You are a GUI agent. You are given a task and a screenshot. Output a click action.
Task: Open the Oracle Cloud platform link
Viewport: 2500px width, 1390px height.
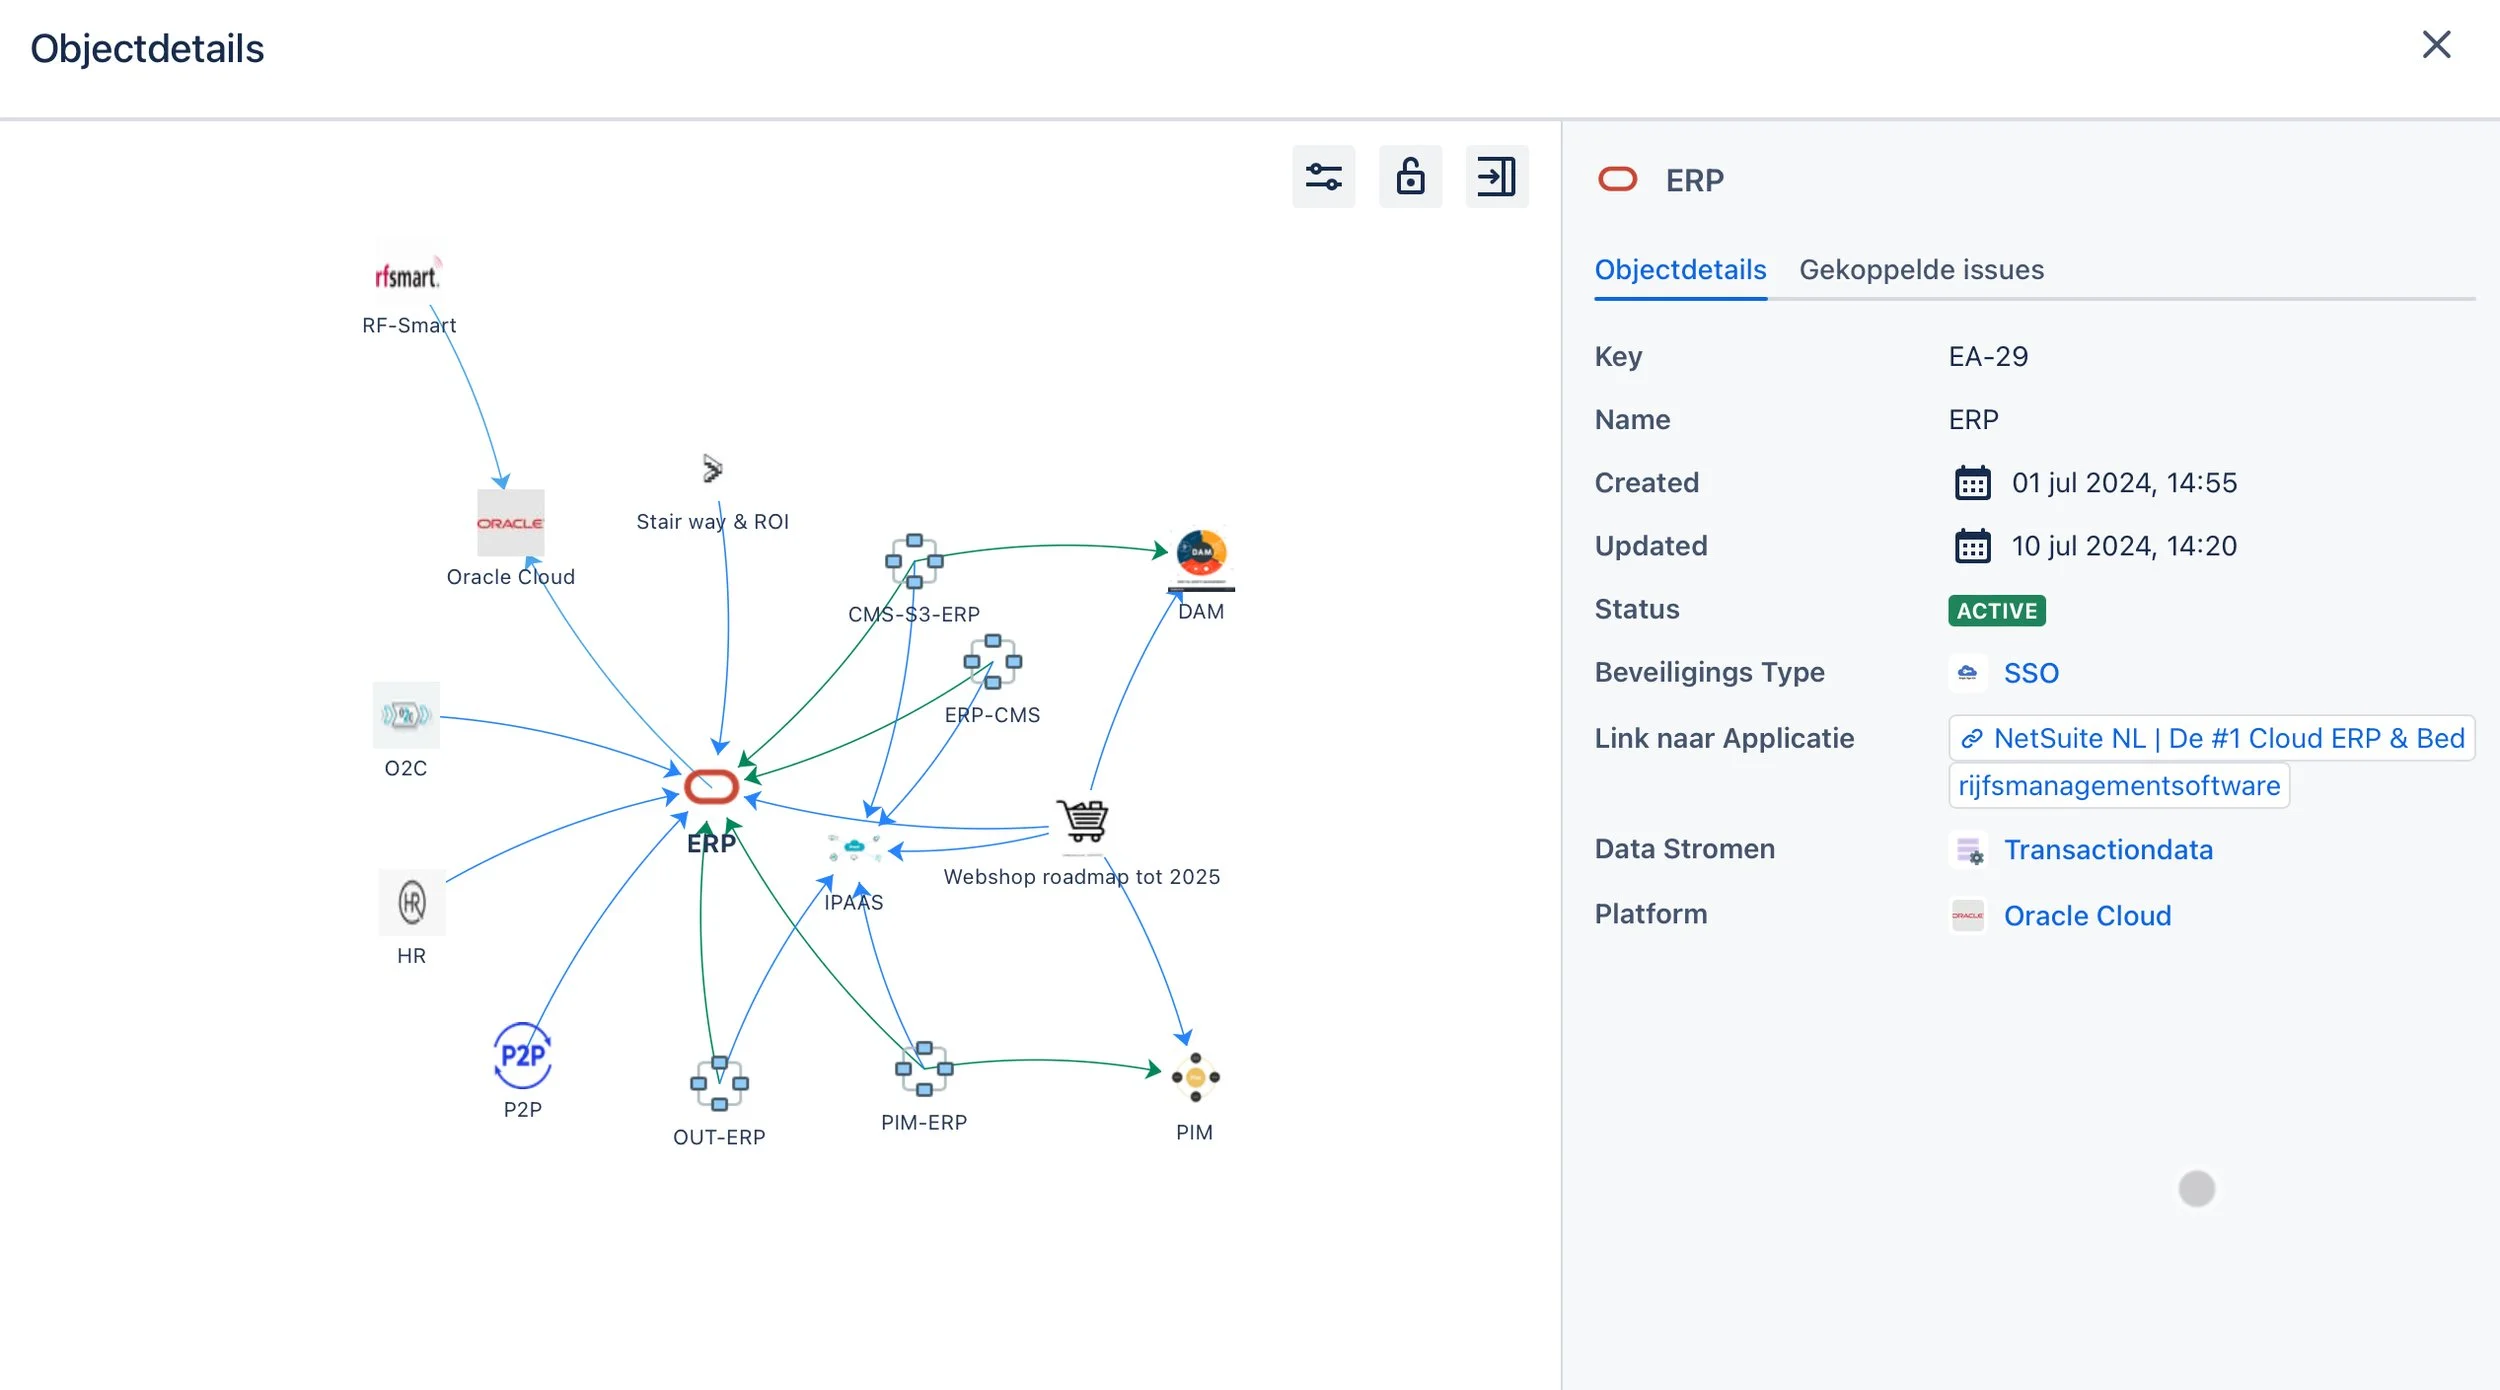[2087, 916]
